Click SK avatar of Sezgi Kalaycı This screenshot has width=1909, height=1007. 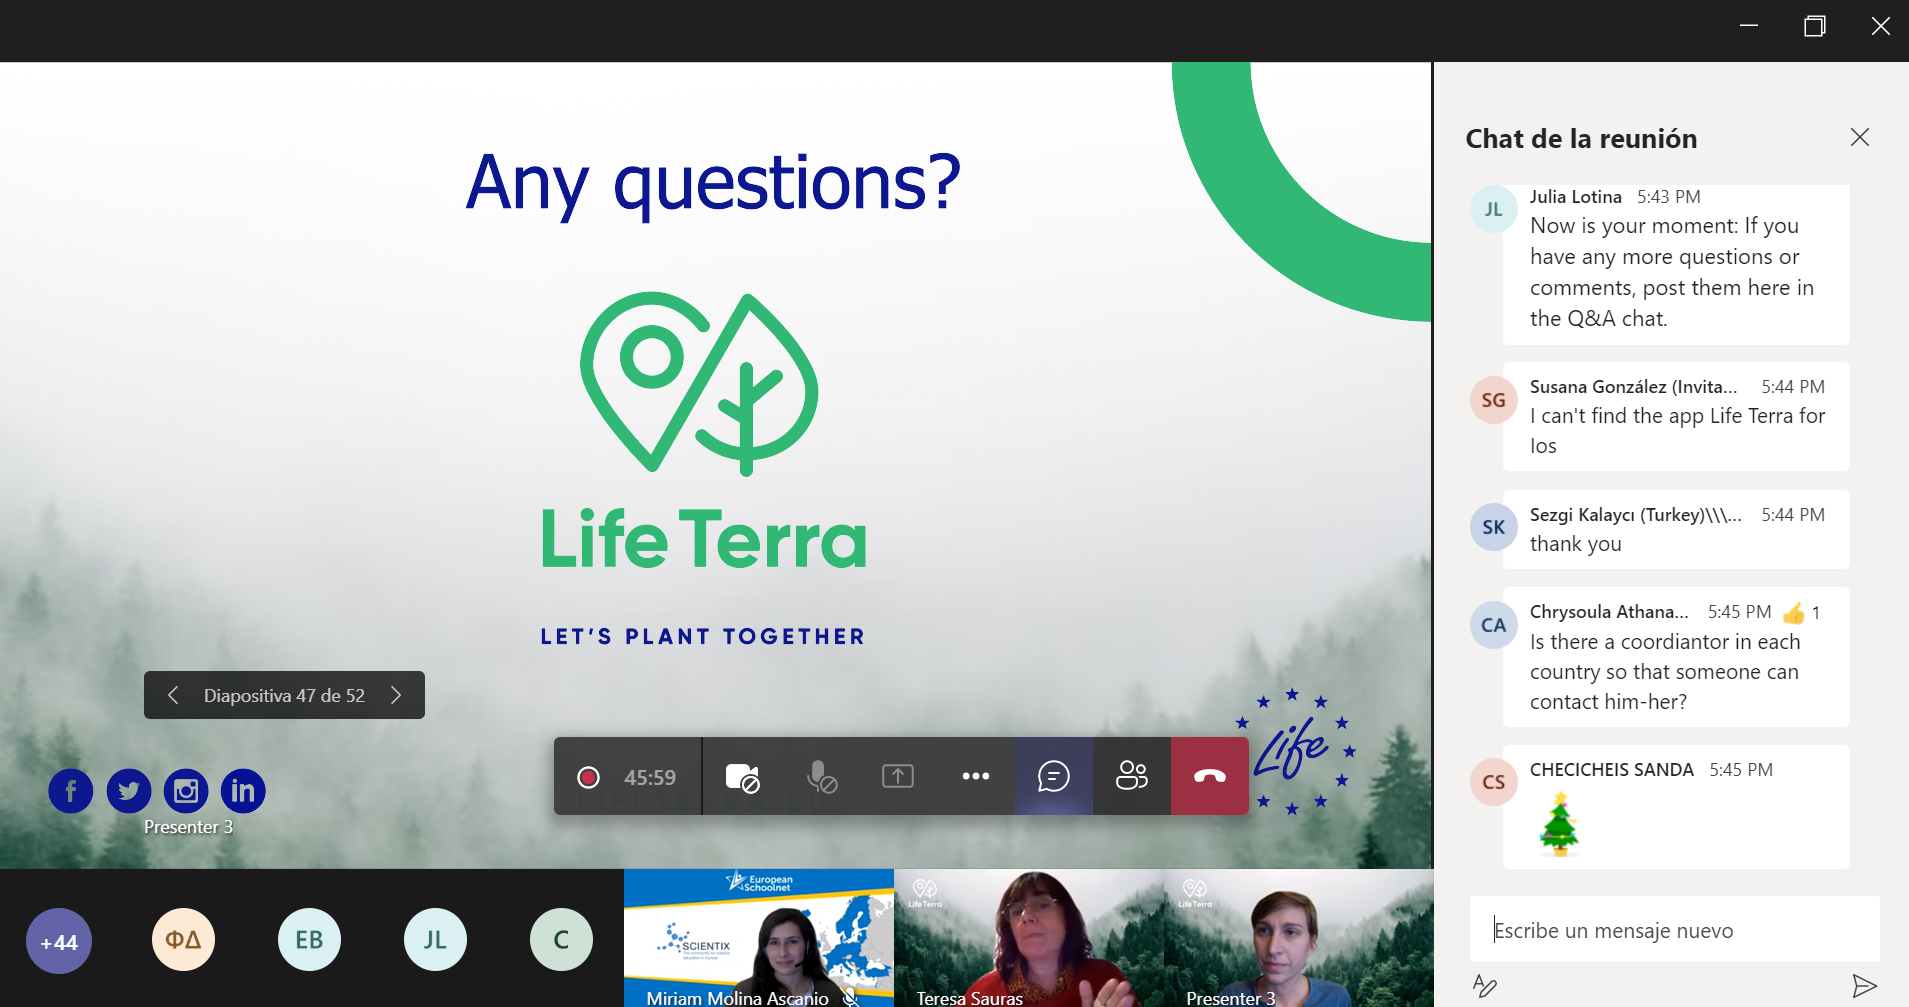pos(1494,527)
